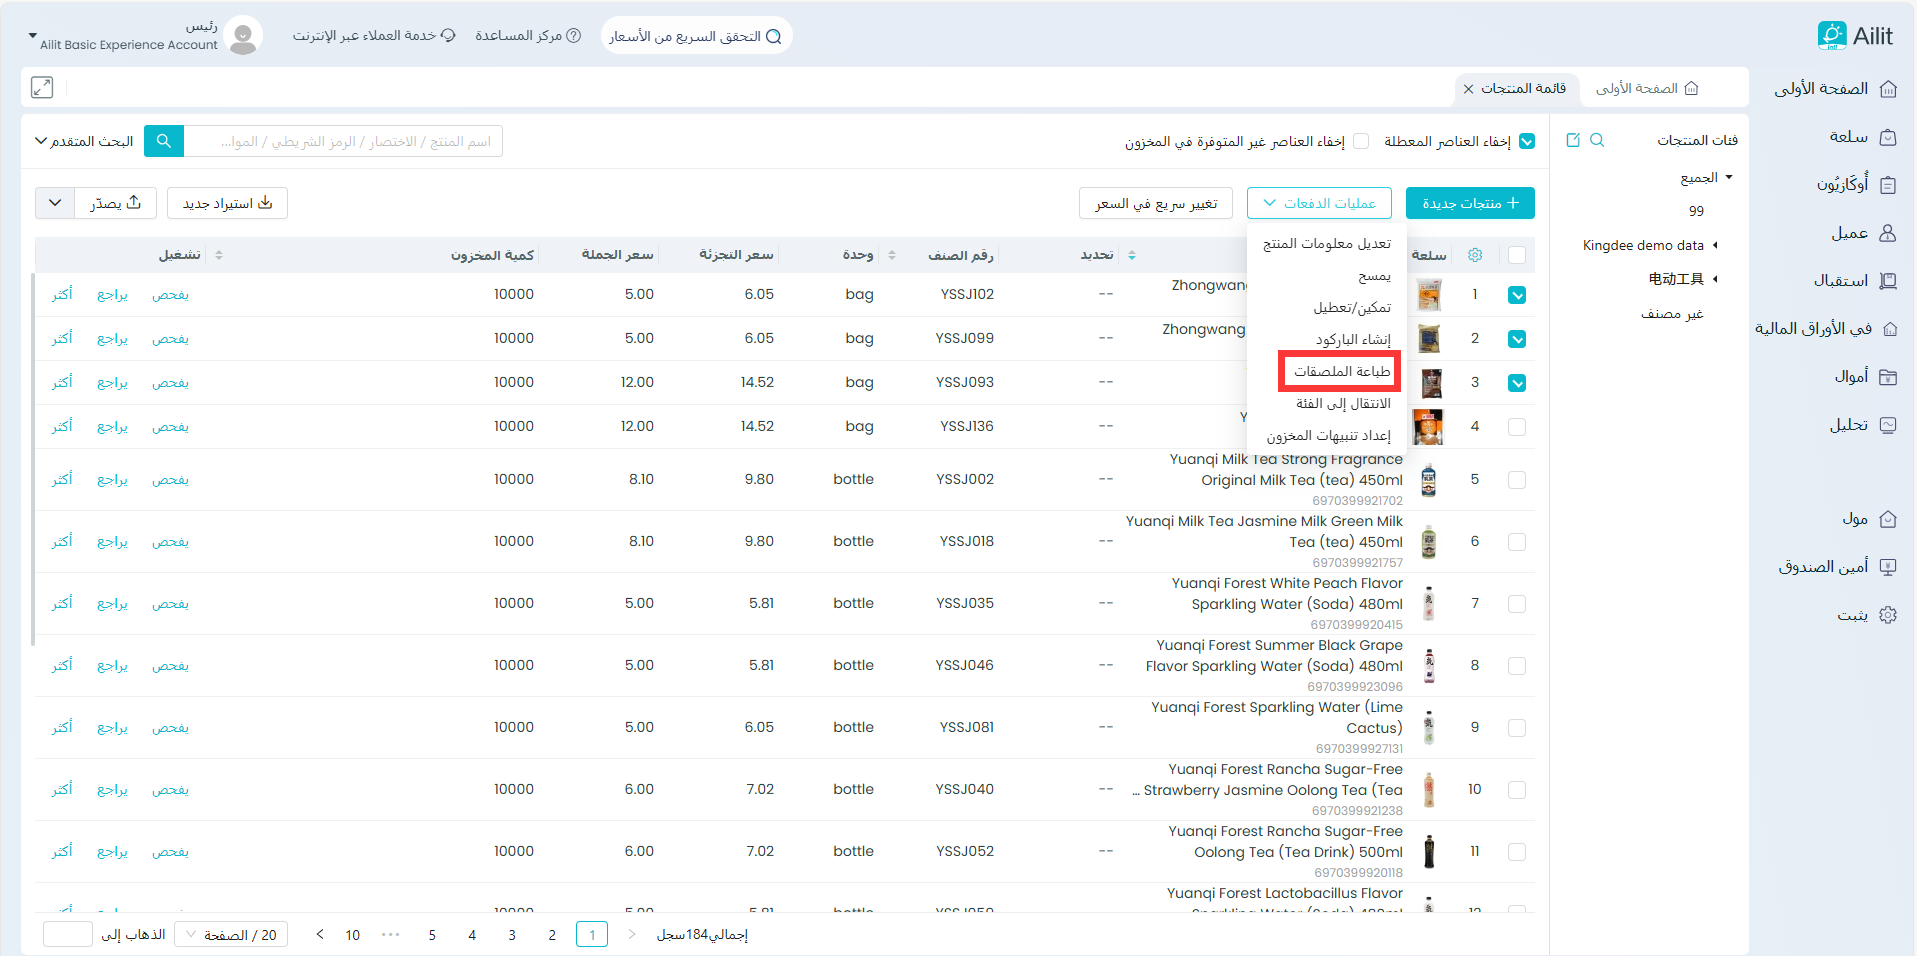Click the category edit icon
Screen dimensions: 1917x956
(x=1573, y=140)
